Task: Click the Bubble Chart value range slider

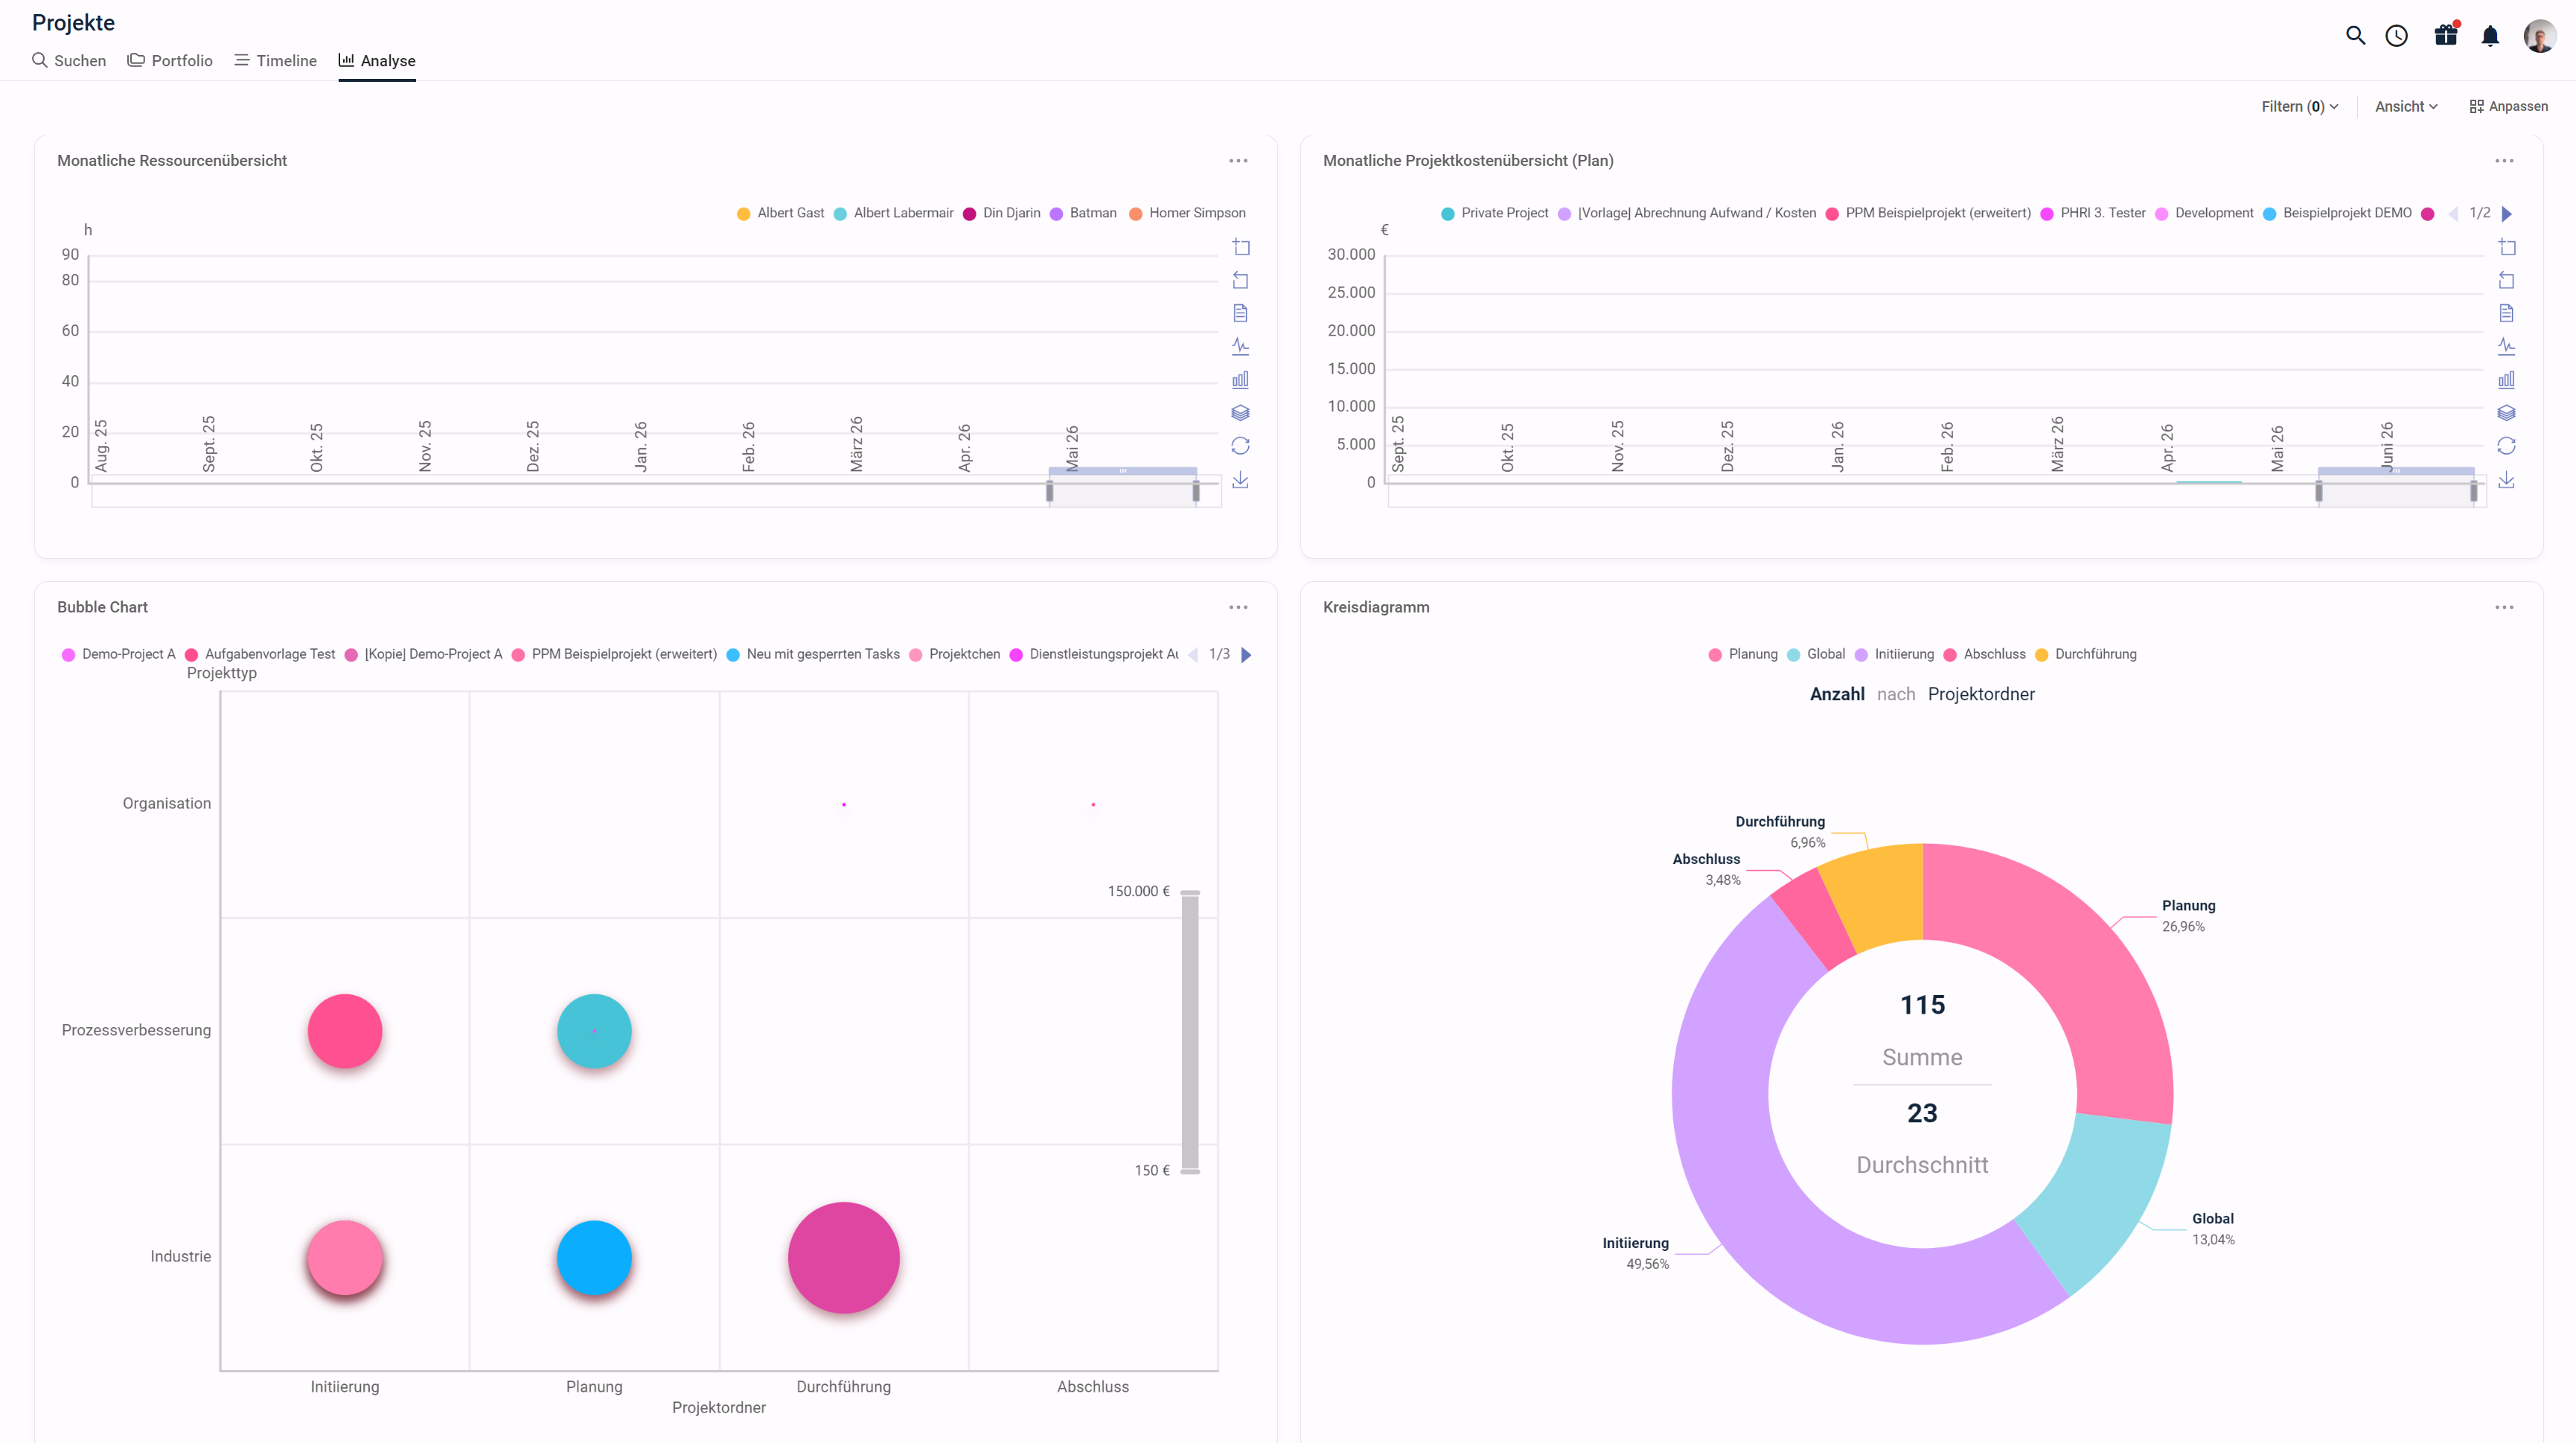Action: click(x=1190, y=1031)
